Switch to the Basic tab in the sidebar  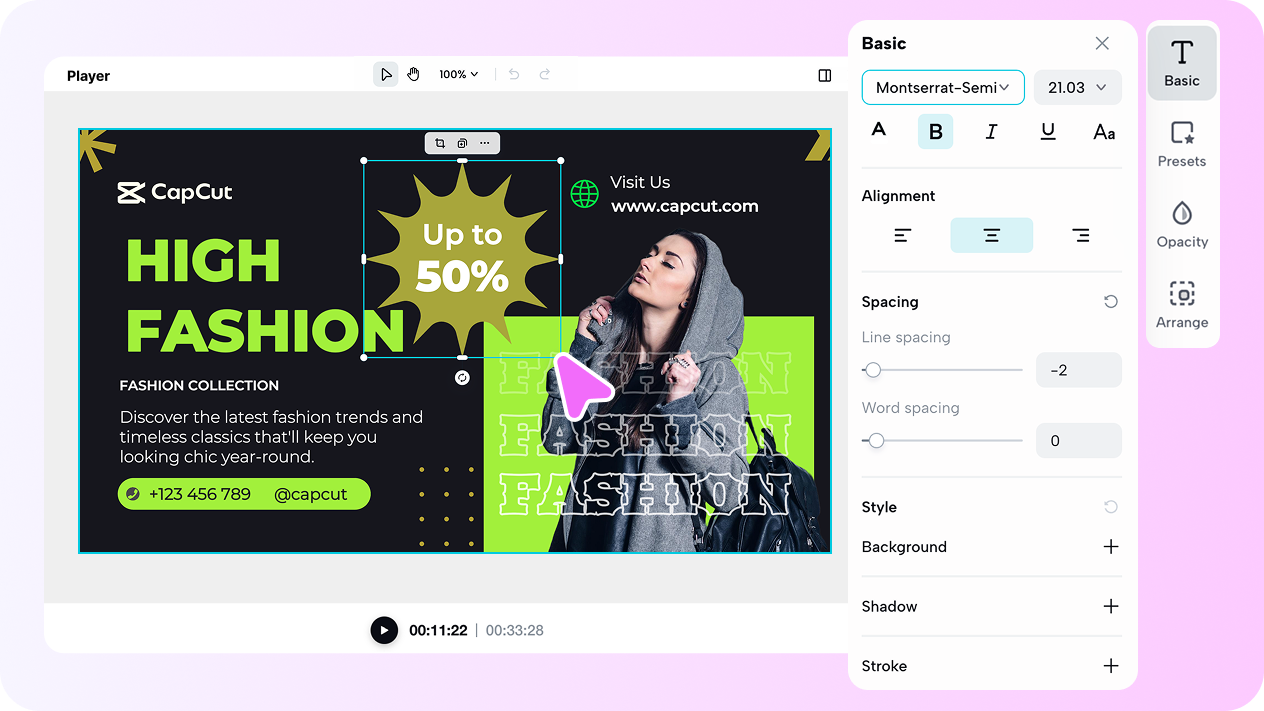point(1182,62)
